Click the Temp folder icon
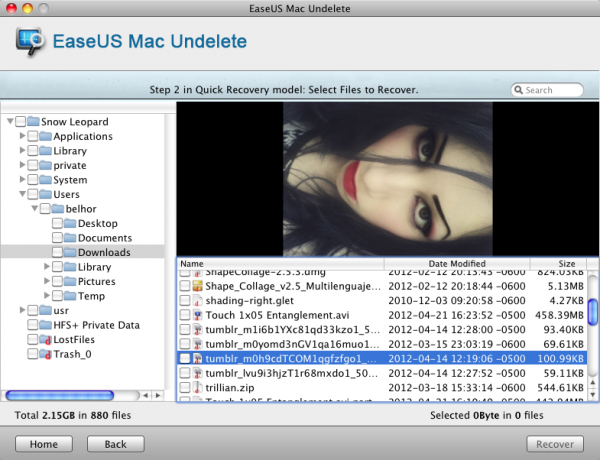This screenshot has height=460, width=600. coord(70,296)
